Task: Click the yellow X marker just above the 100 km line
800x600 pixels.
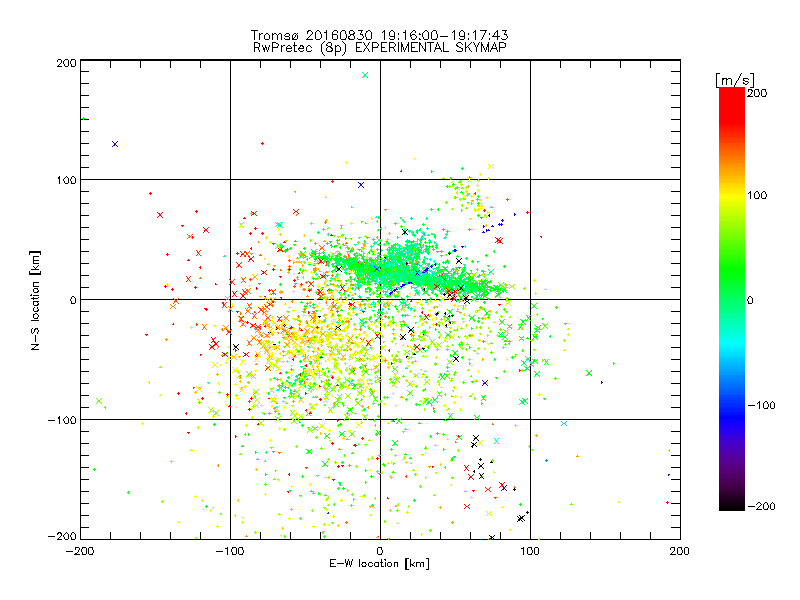Action: (491, 167)
